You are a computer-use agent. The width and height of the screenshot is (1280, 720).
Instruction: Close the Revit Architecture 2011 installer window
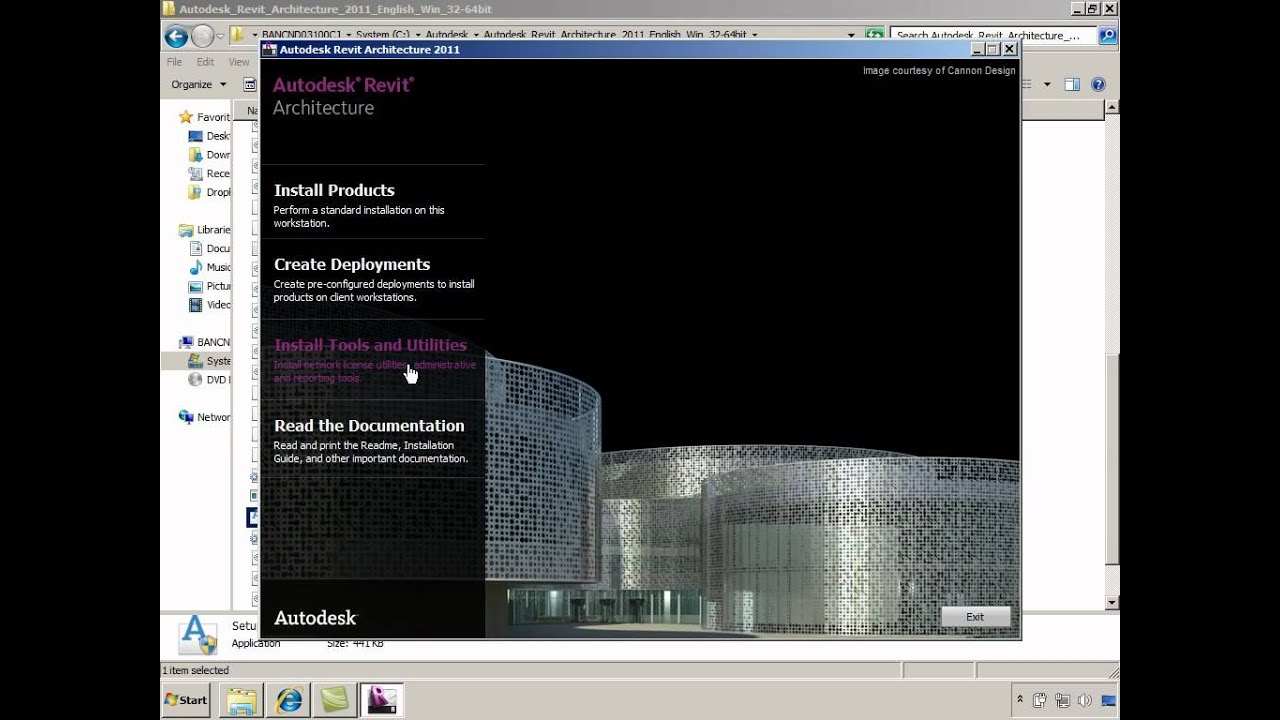(1010, 49)
